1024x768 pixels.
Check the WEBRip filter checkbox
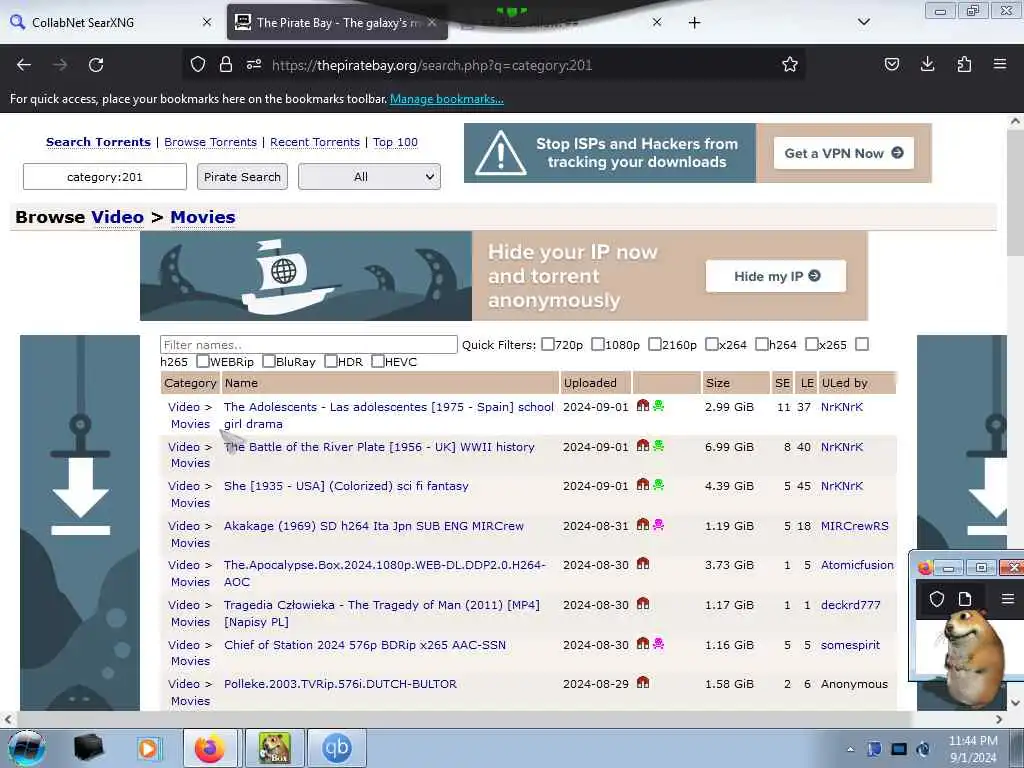[202, 361]
